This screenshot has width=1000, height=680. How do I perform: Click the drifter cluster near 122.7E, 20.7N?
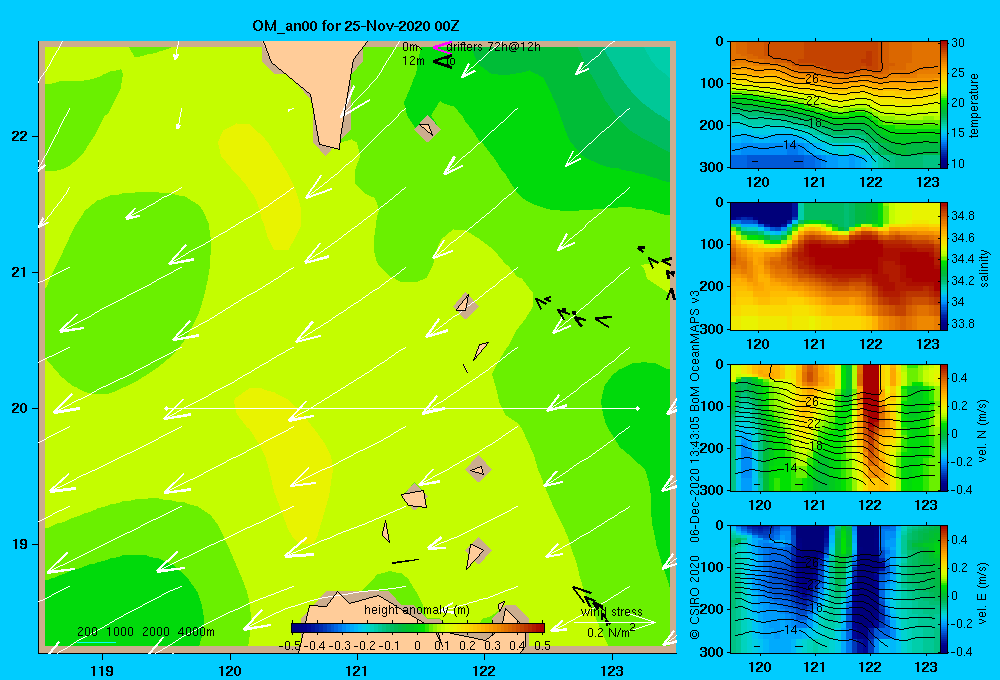coord(572,312)
